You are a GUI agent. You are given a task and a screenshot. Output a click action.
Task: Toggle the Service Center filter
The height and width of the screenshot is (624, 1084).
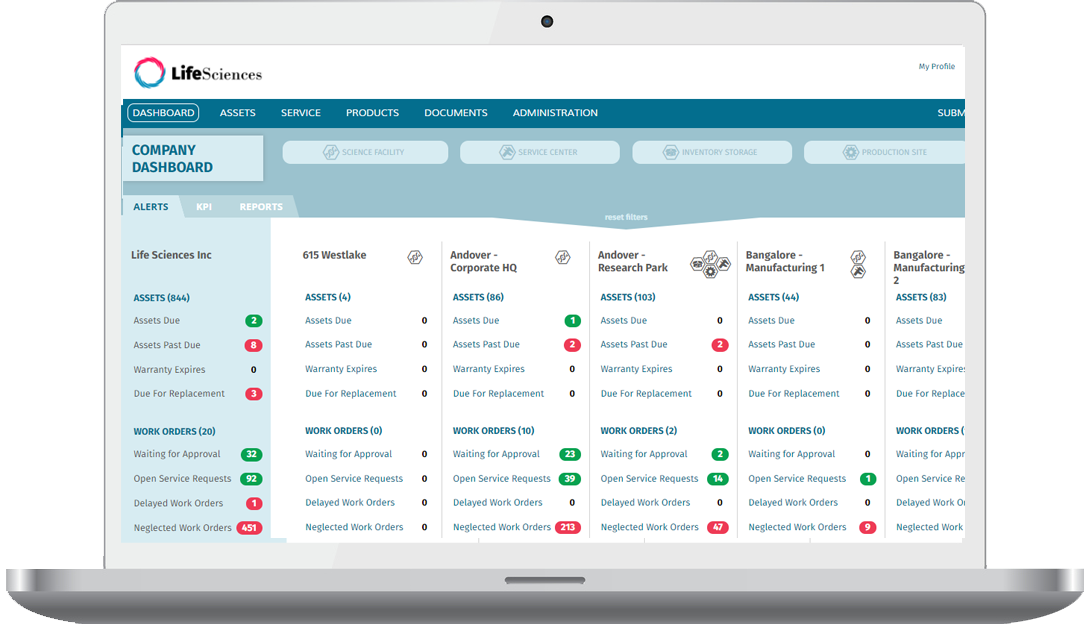pos(503,151)
